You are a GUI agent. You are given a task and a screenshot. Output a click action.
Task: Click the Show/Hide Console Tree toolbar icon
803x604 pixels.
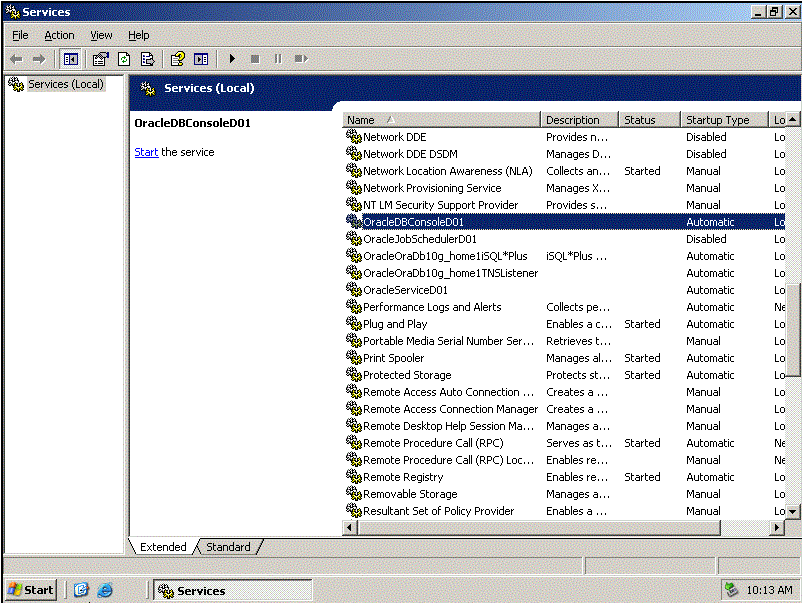[x=70, y=59]
